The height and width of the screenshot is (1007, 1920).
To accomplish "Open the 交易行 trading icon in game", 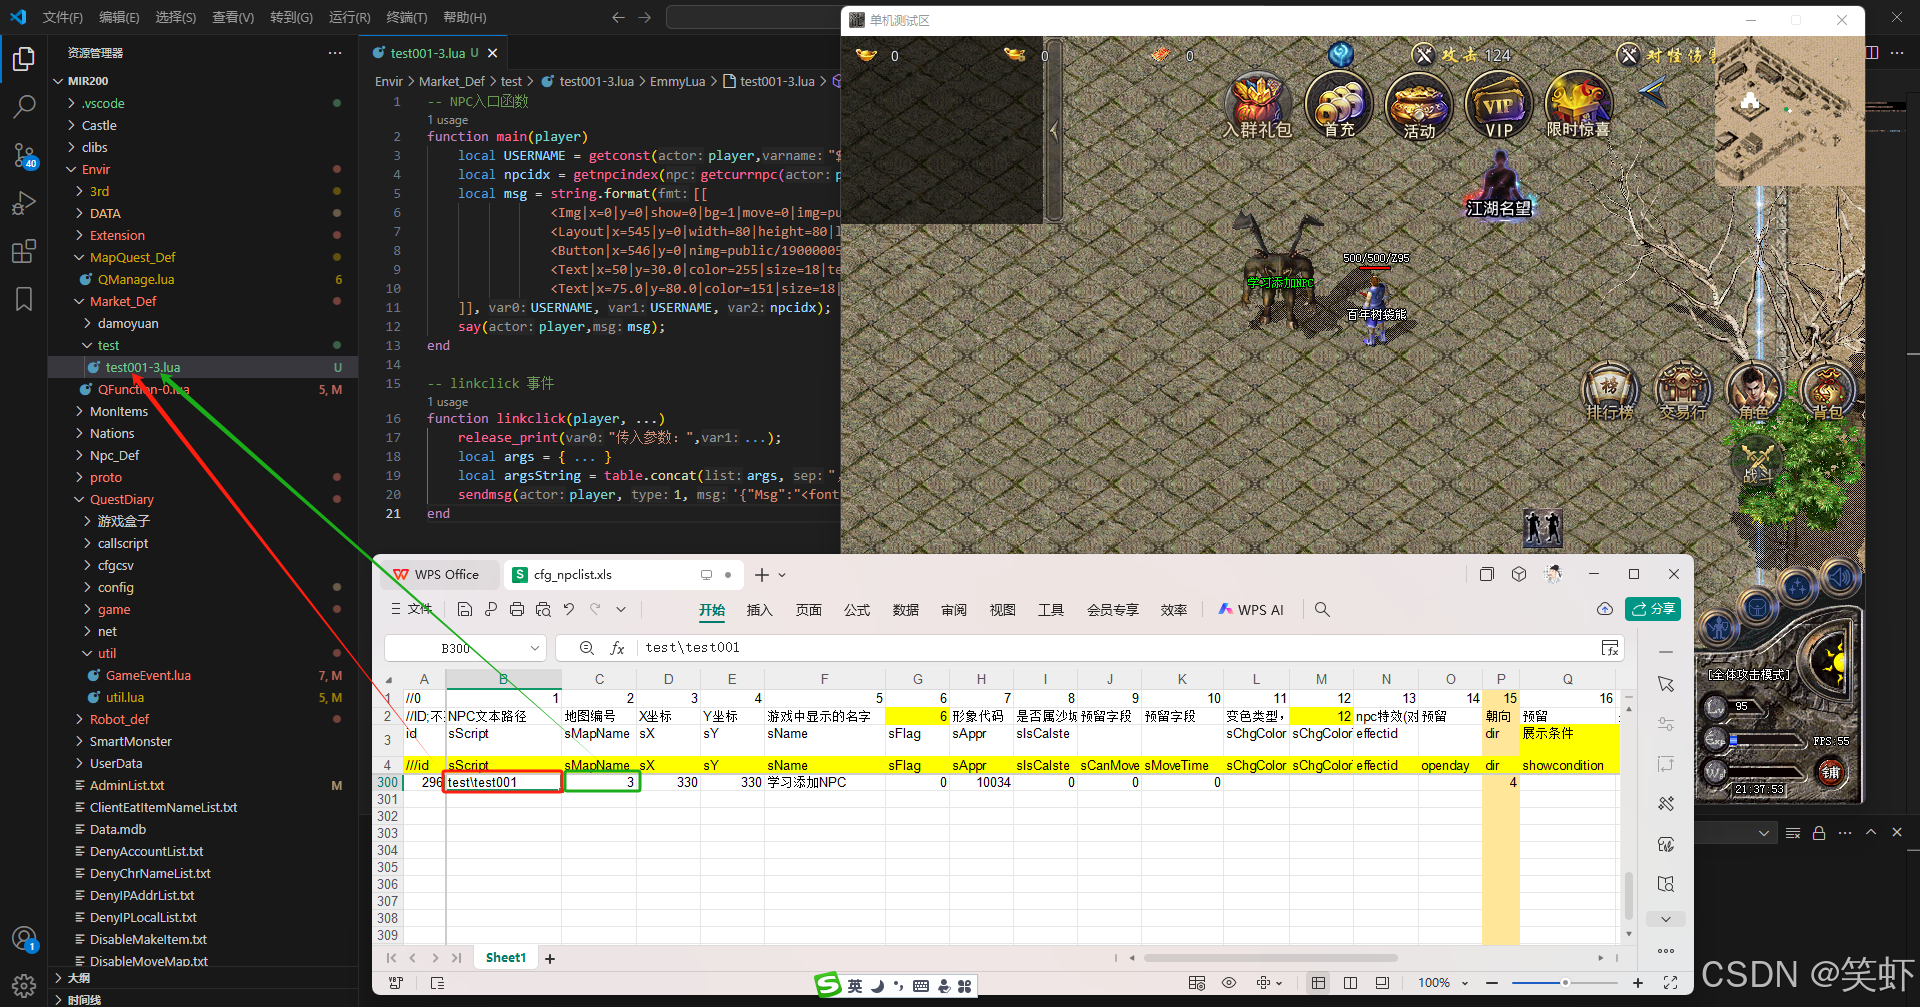I will pos(1684,392).
